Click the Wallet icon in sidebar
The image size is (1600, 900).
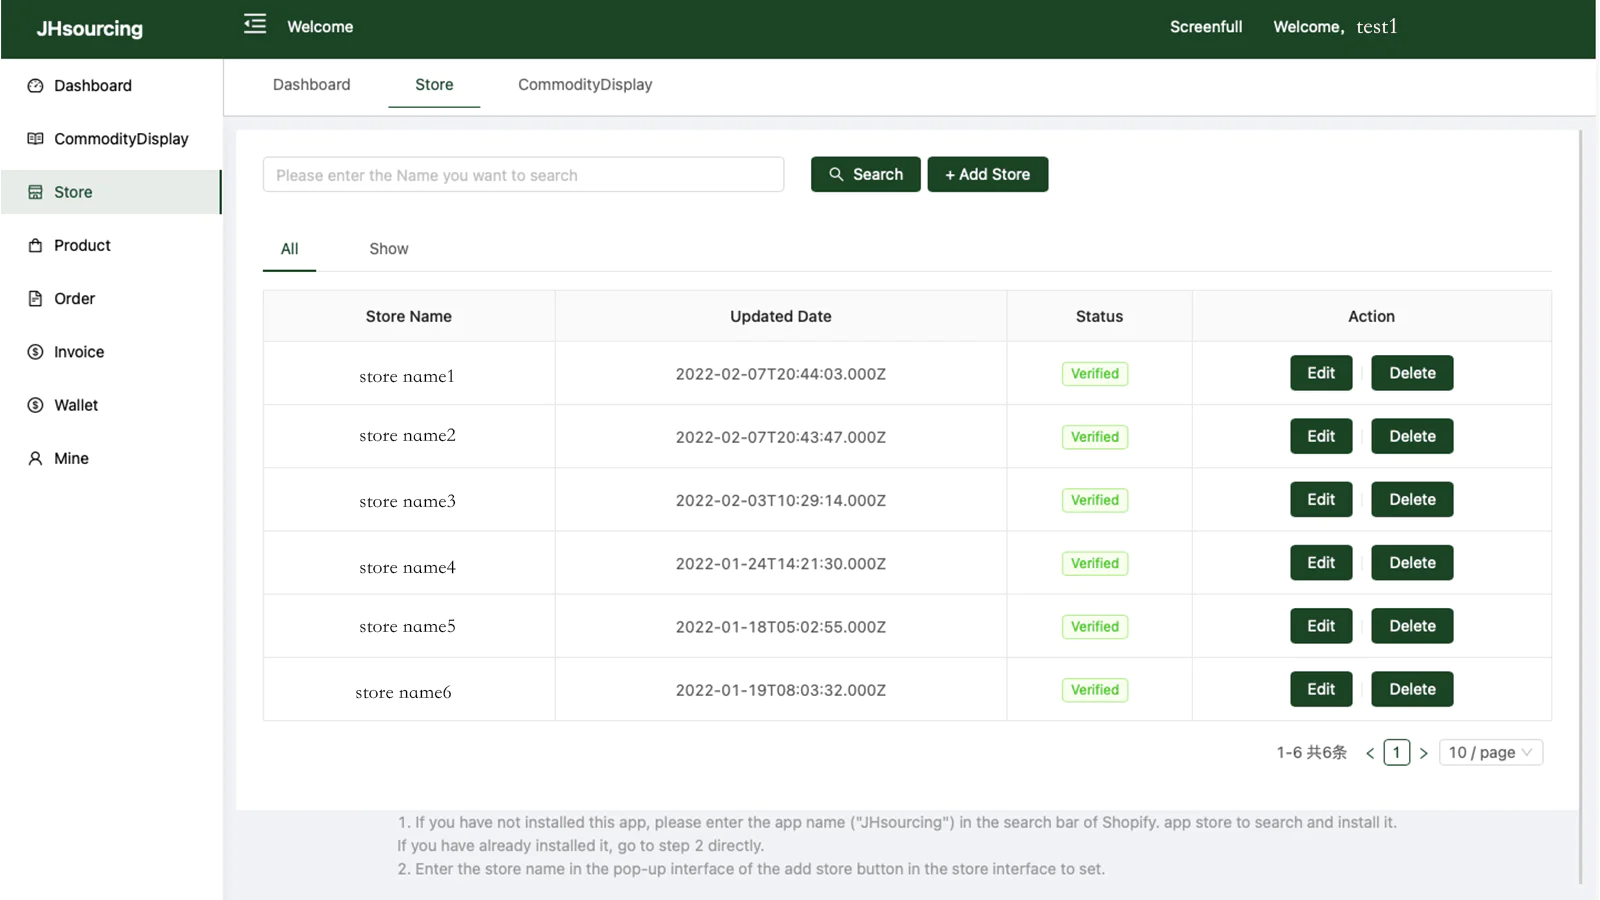point(35,405)
